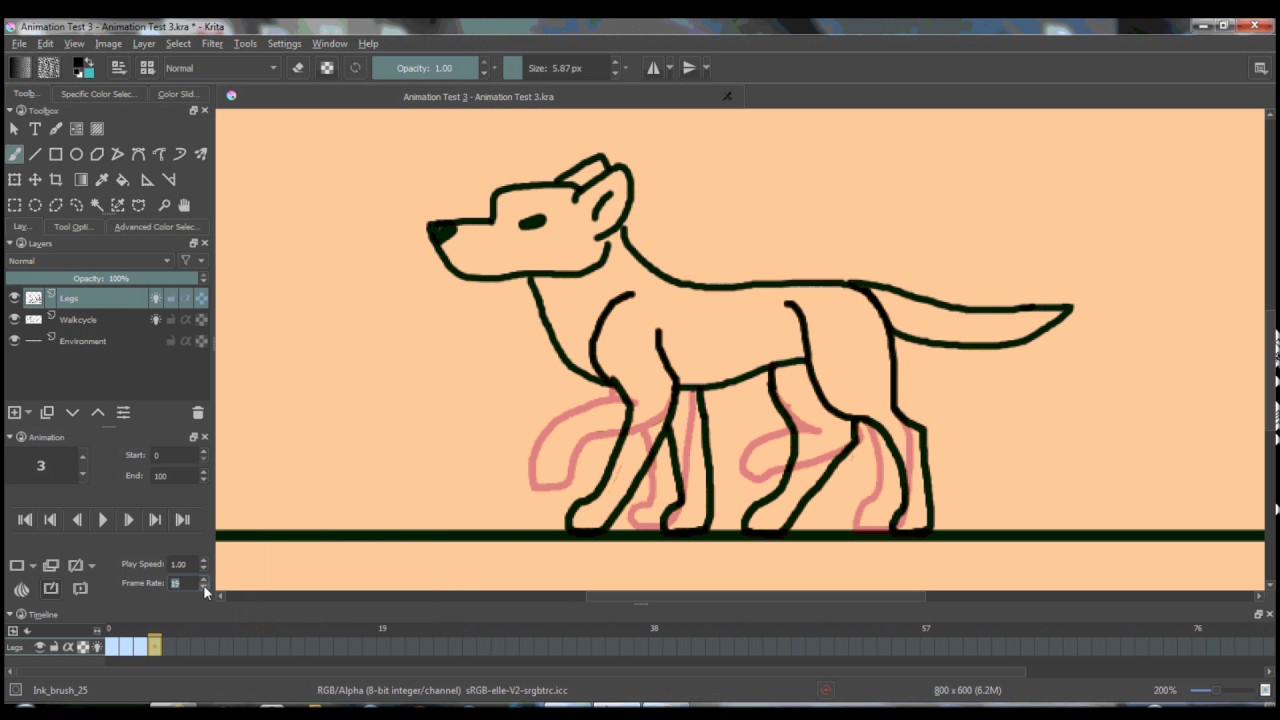1280x720 pixels.
Task: Open the Settings menu
Action: tap(284, 44)
